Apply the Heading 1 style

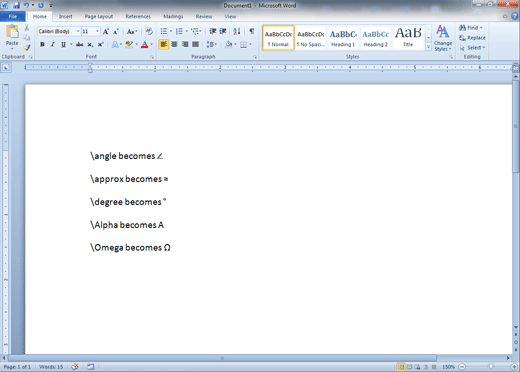[343, 38]
